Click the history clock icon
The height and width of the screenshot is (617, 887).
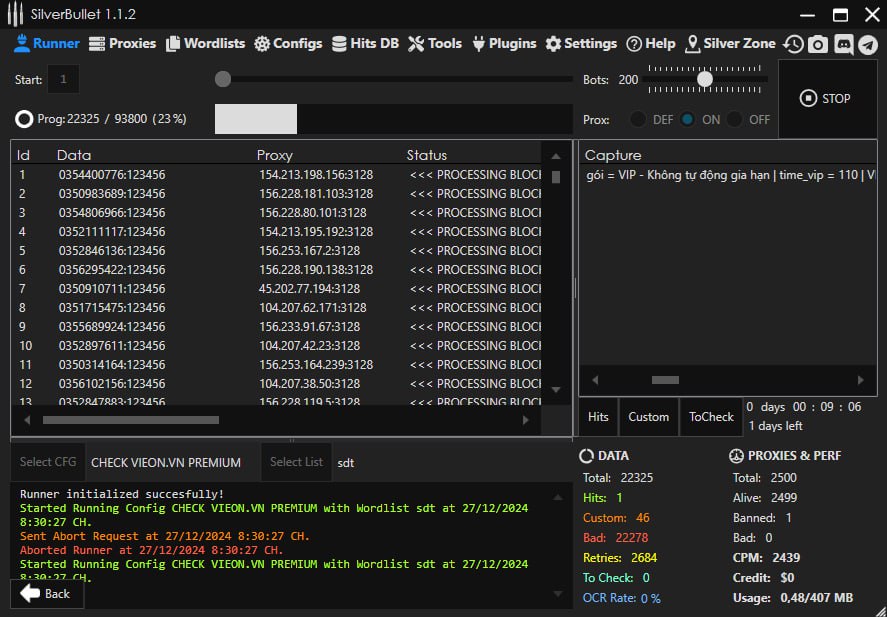[x=793, y=44]
